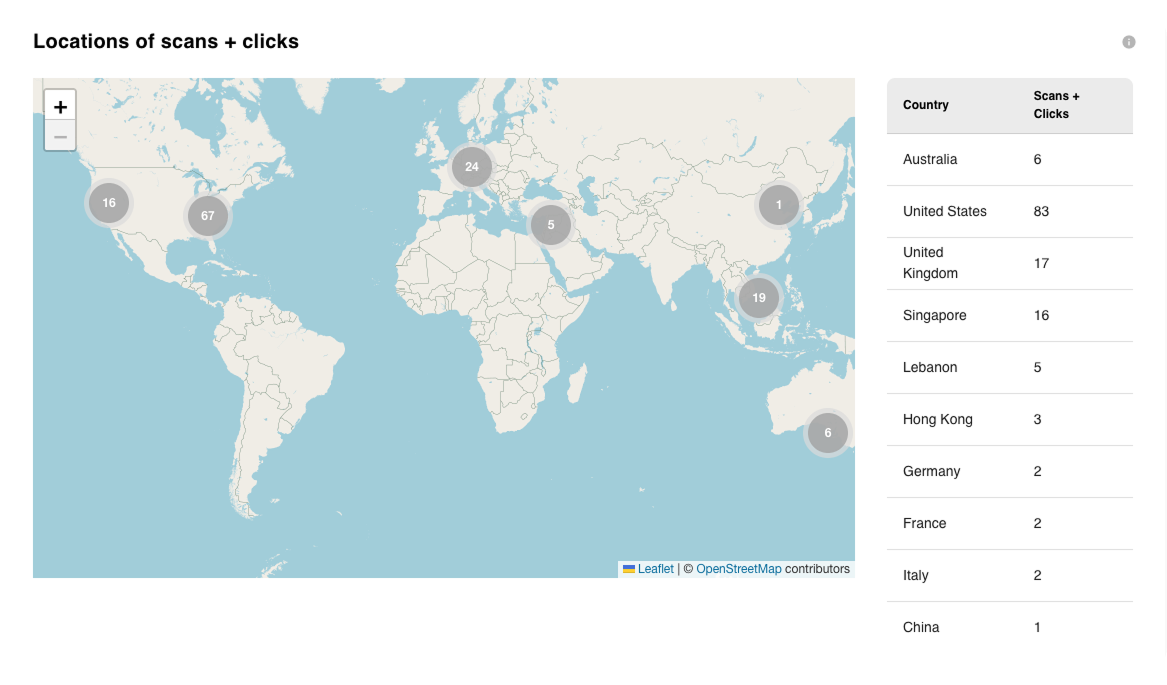
Task: Click the Country column header
Action: pyautogui.click(x=925, y=105)
